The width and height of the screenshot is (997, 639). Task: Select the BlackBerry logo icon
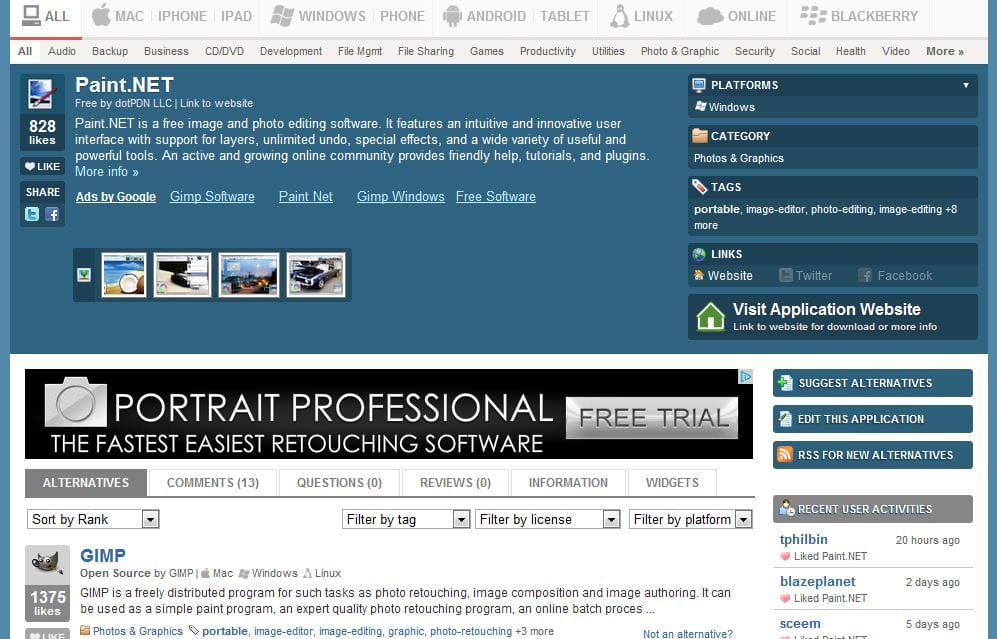point(813,15)
